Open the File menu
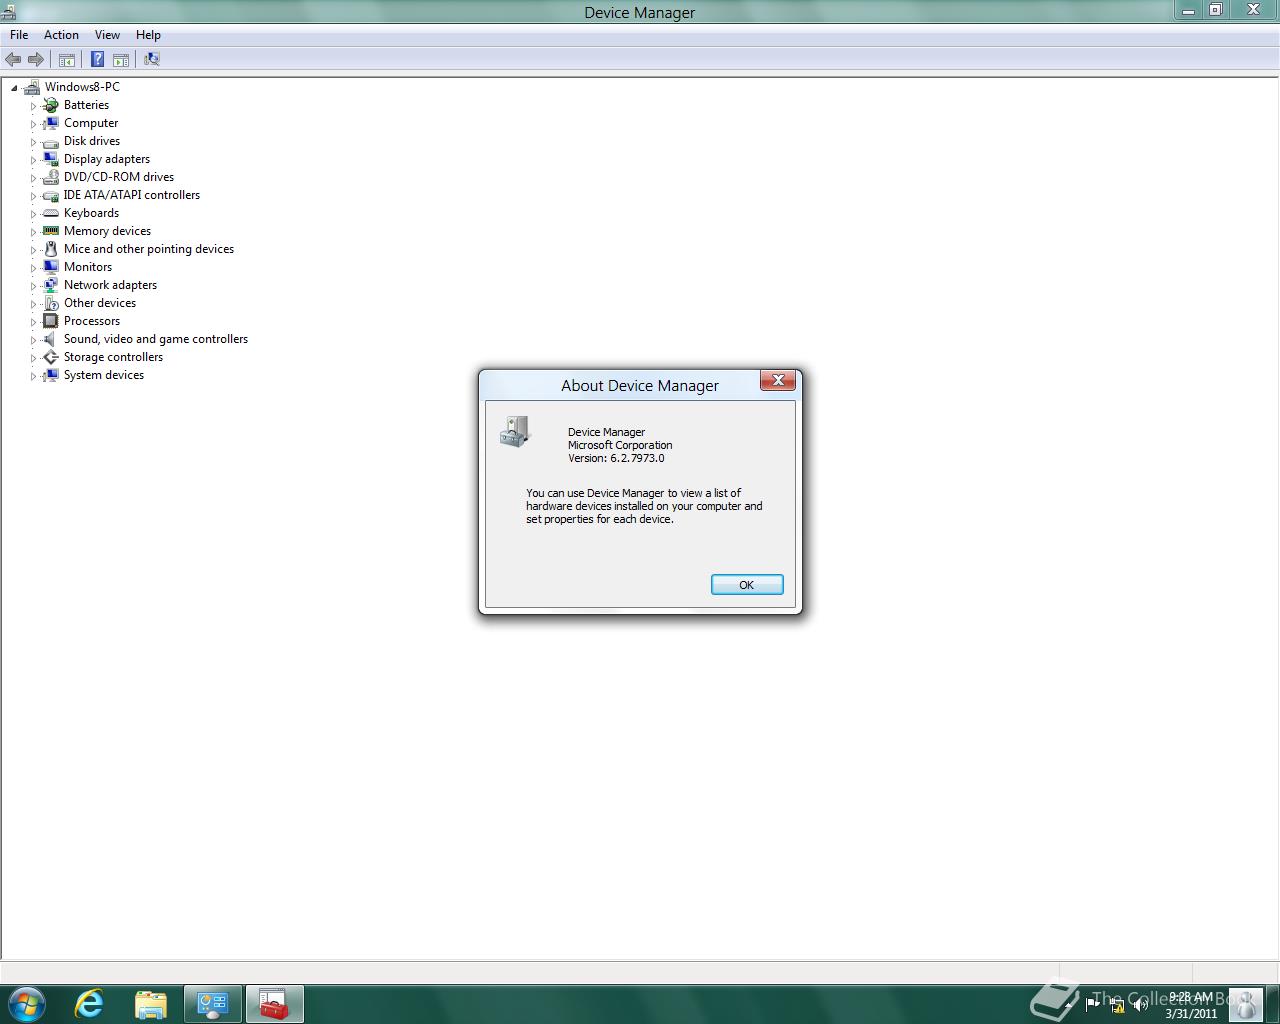The height and width of the screenshot is (1024, 1280). (19, 35)
